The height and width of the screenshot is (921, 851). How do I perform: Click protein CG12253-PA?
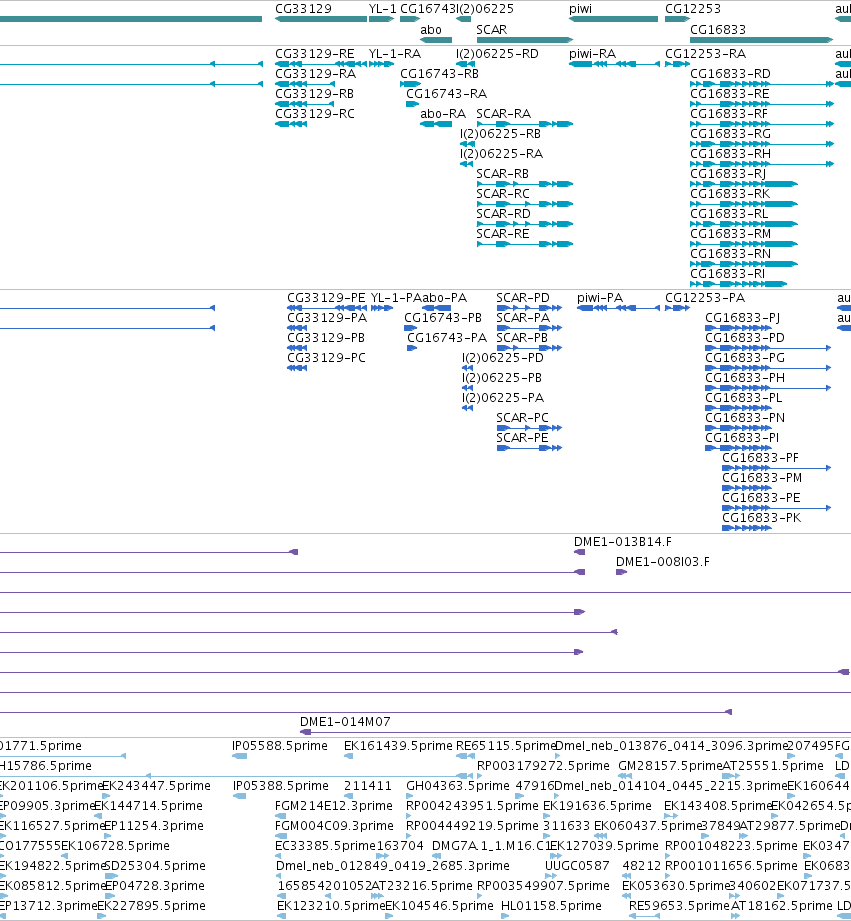705,298
